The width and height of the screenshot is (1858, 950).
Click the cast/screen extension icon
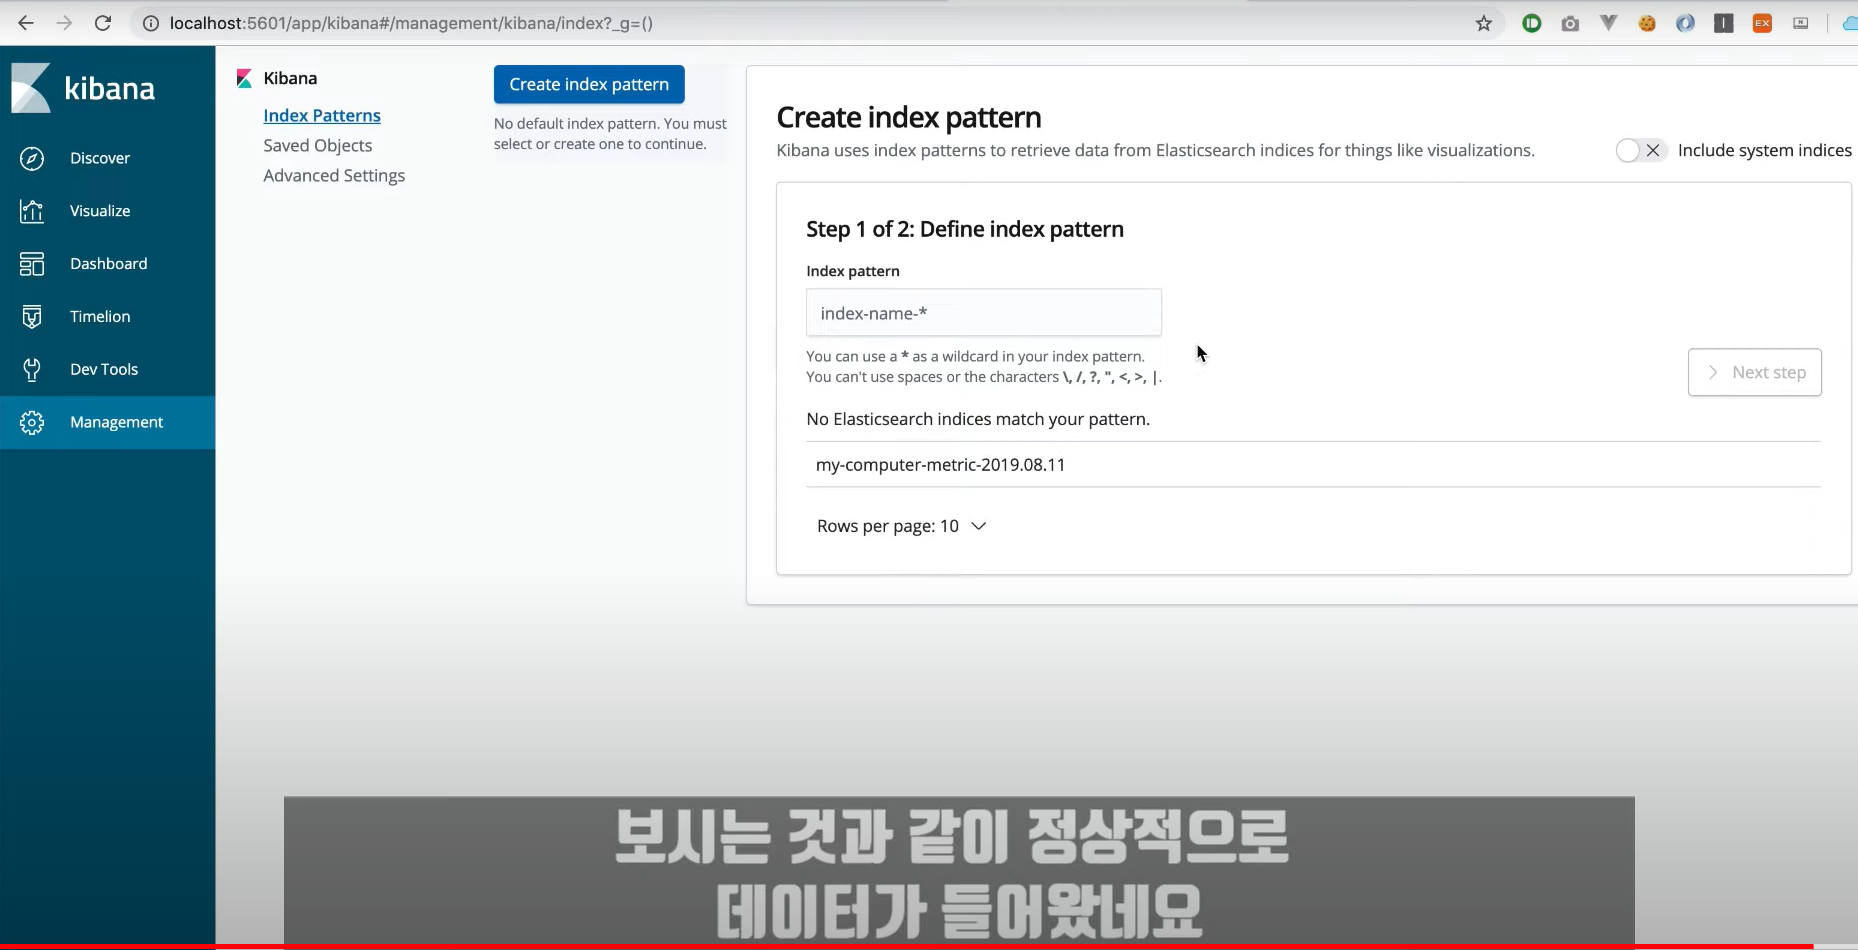tap(1801, 23)
